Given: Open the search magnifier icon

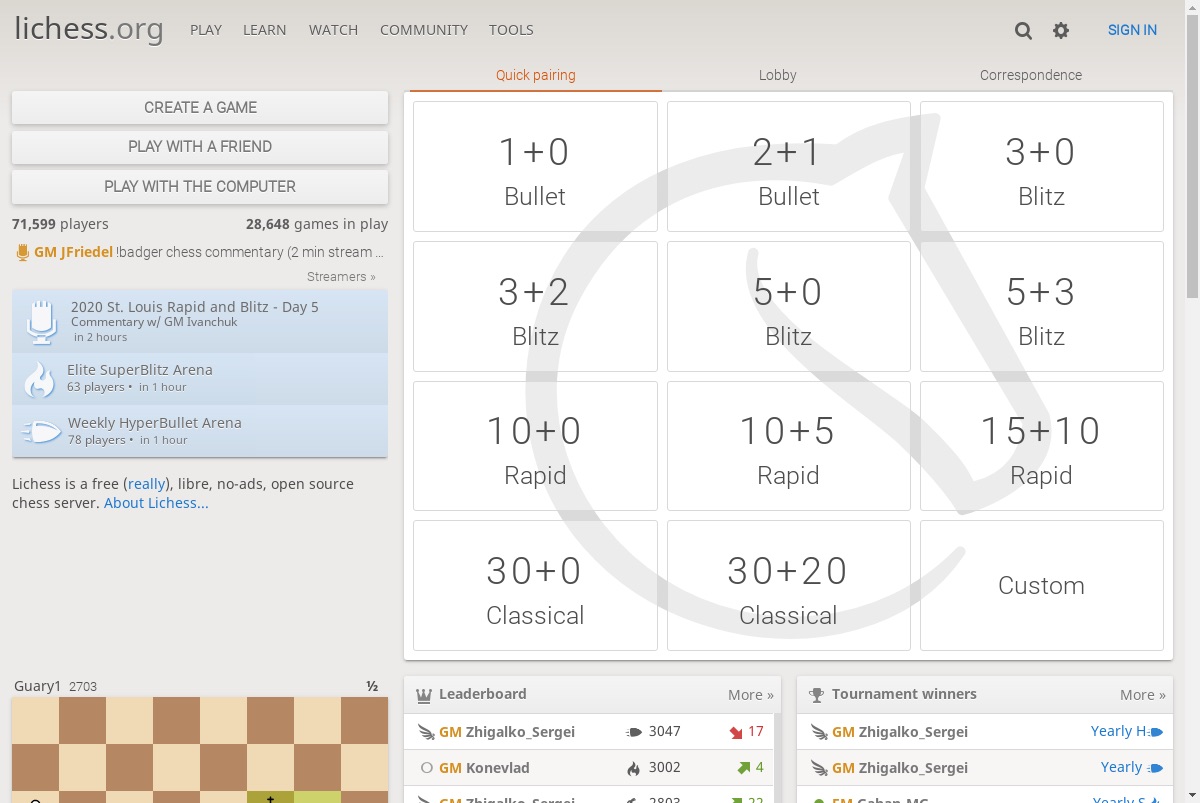Looking at the screenshot, I should [1023, 31].
